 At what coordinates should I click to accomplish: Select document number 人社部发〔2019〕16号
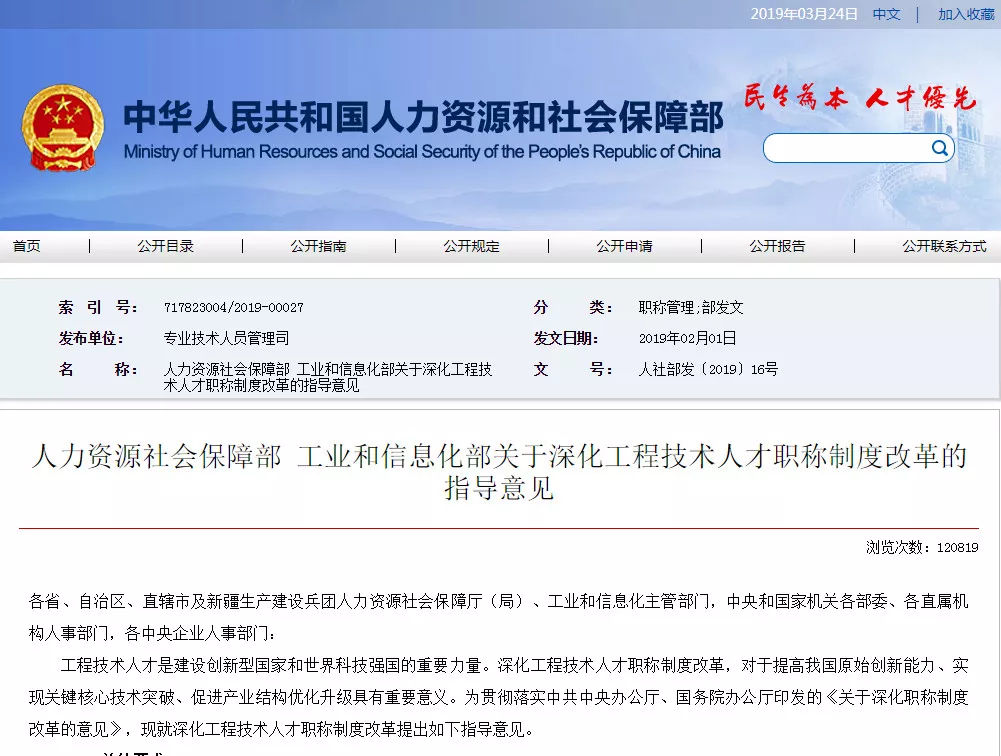[708, 369]
